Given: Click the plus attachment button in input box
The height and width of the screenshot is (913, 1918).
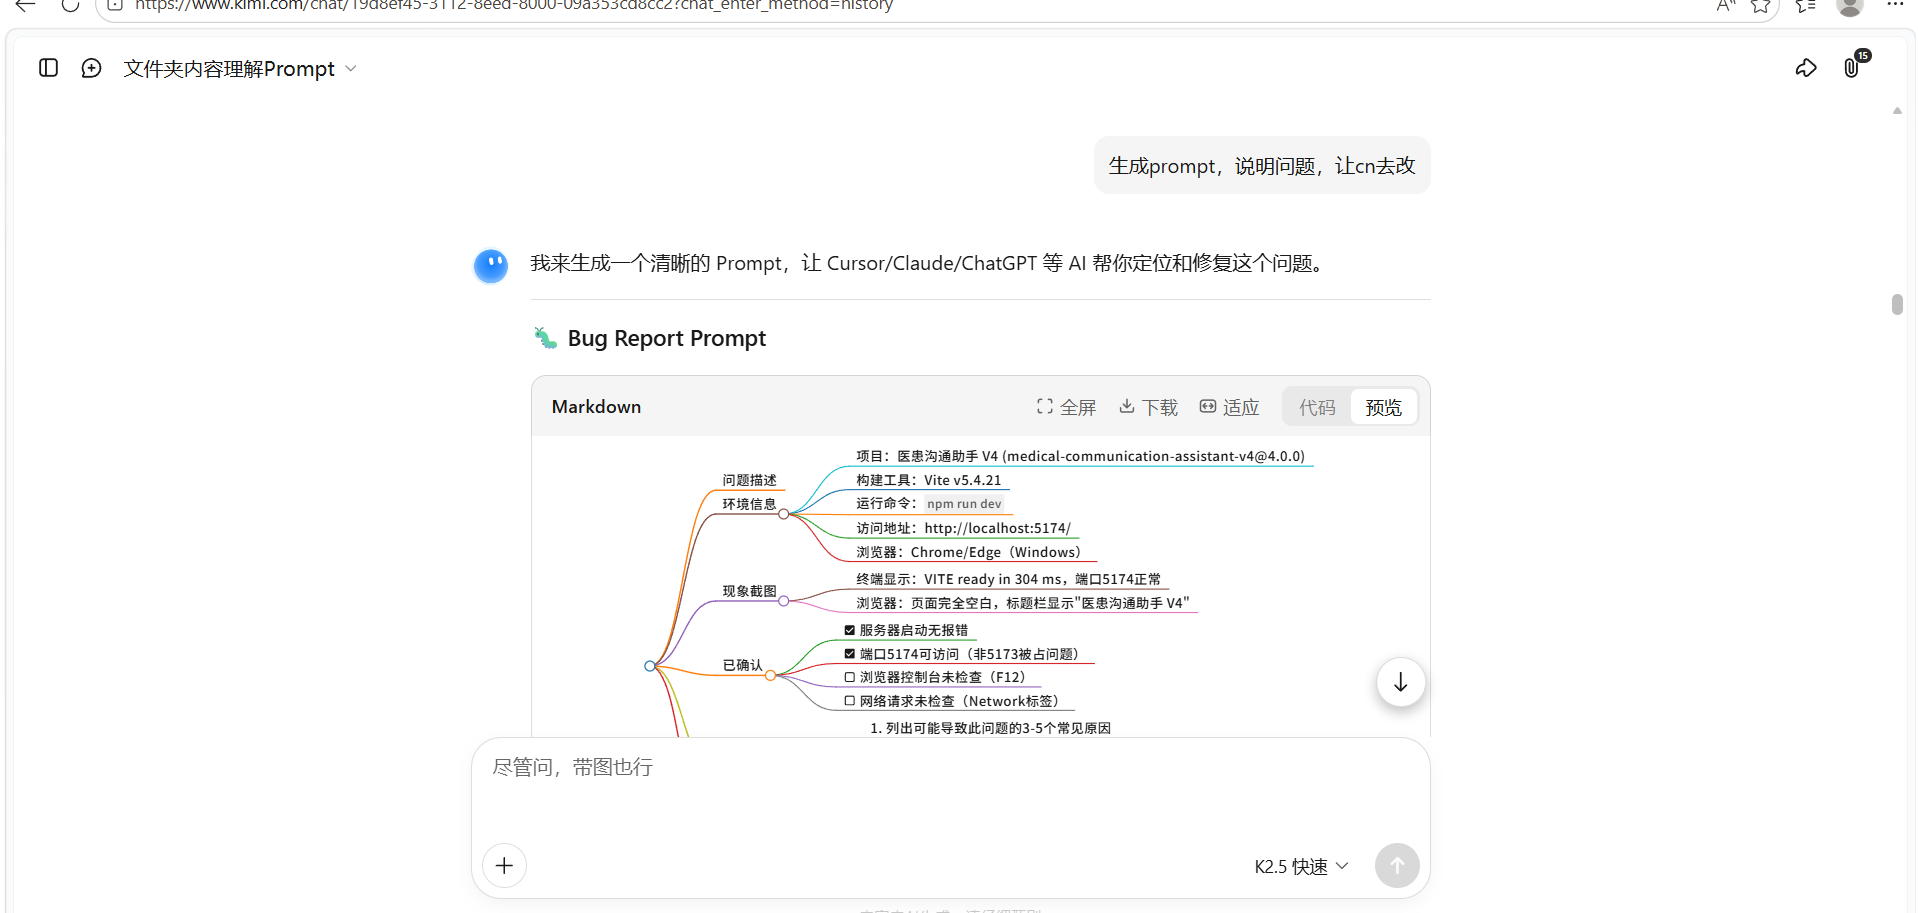Looking at the screenshot, I should (504, 865).
